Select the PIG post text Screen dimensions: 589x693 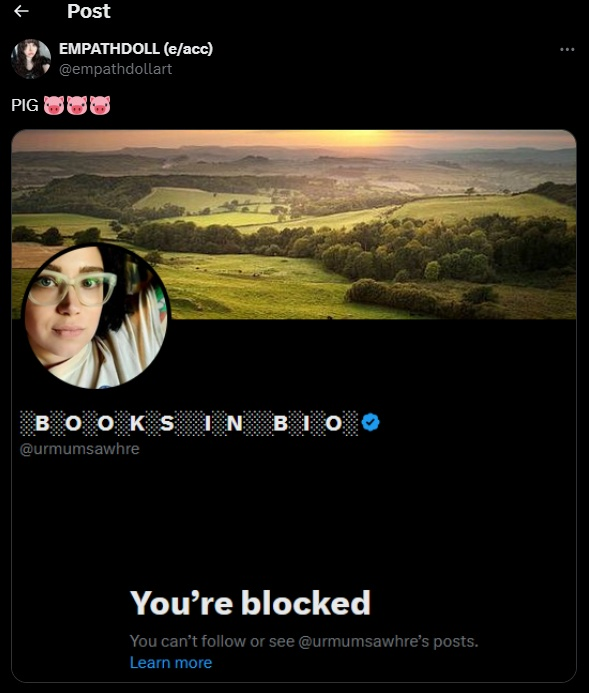25,105
